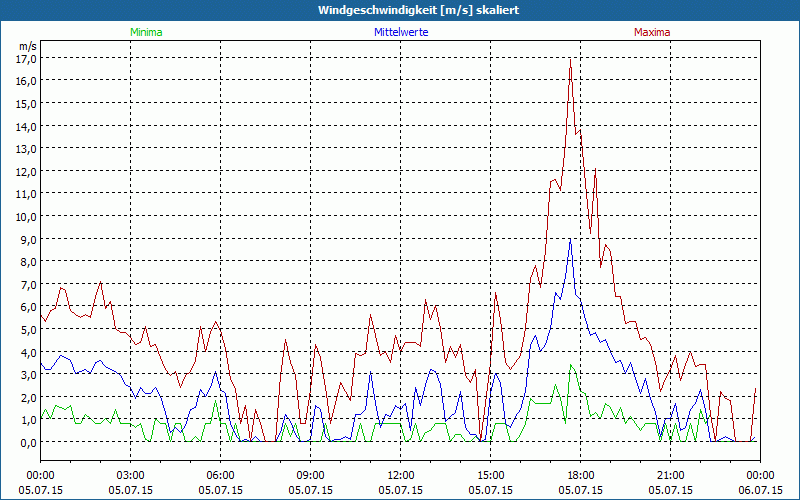Select the 15:00 time label on x-axis

(490, 475)
